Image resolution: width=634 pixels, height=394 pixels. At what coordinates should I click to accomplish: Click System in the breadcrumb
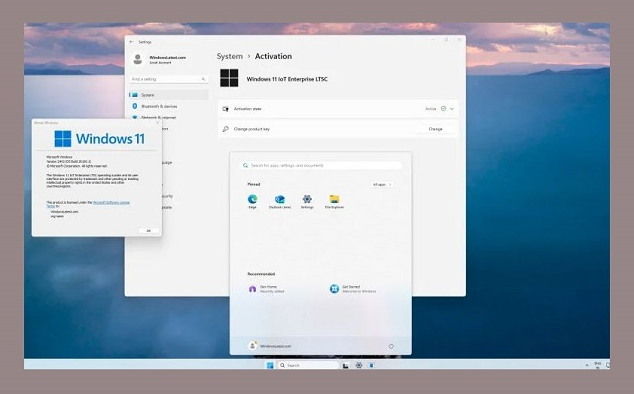(x=229, y=56)
